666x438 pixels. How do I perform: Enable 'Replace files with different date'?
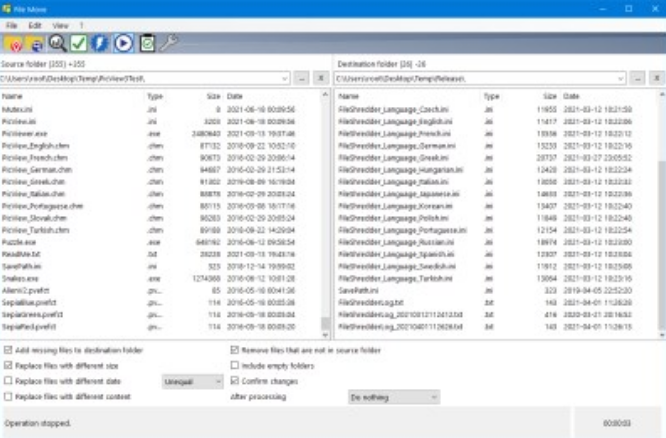(9, 381)
